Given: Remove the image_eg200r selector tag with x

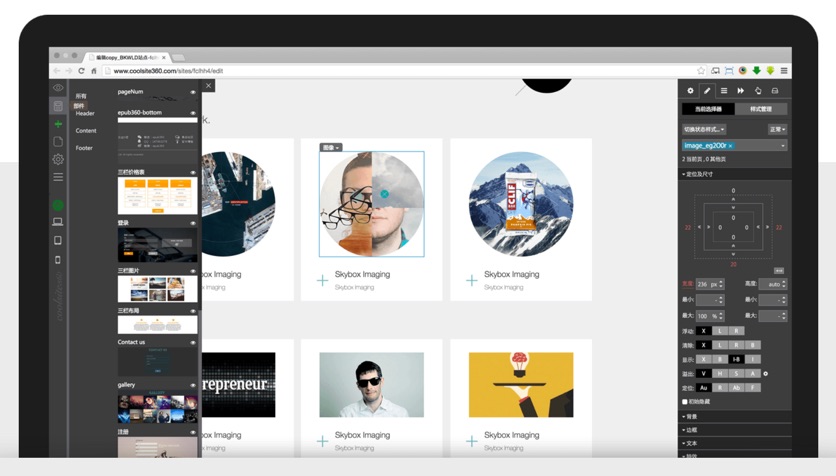Looking at the screenshot, I should (730, 146).
